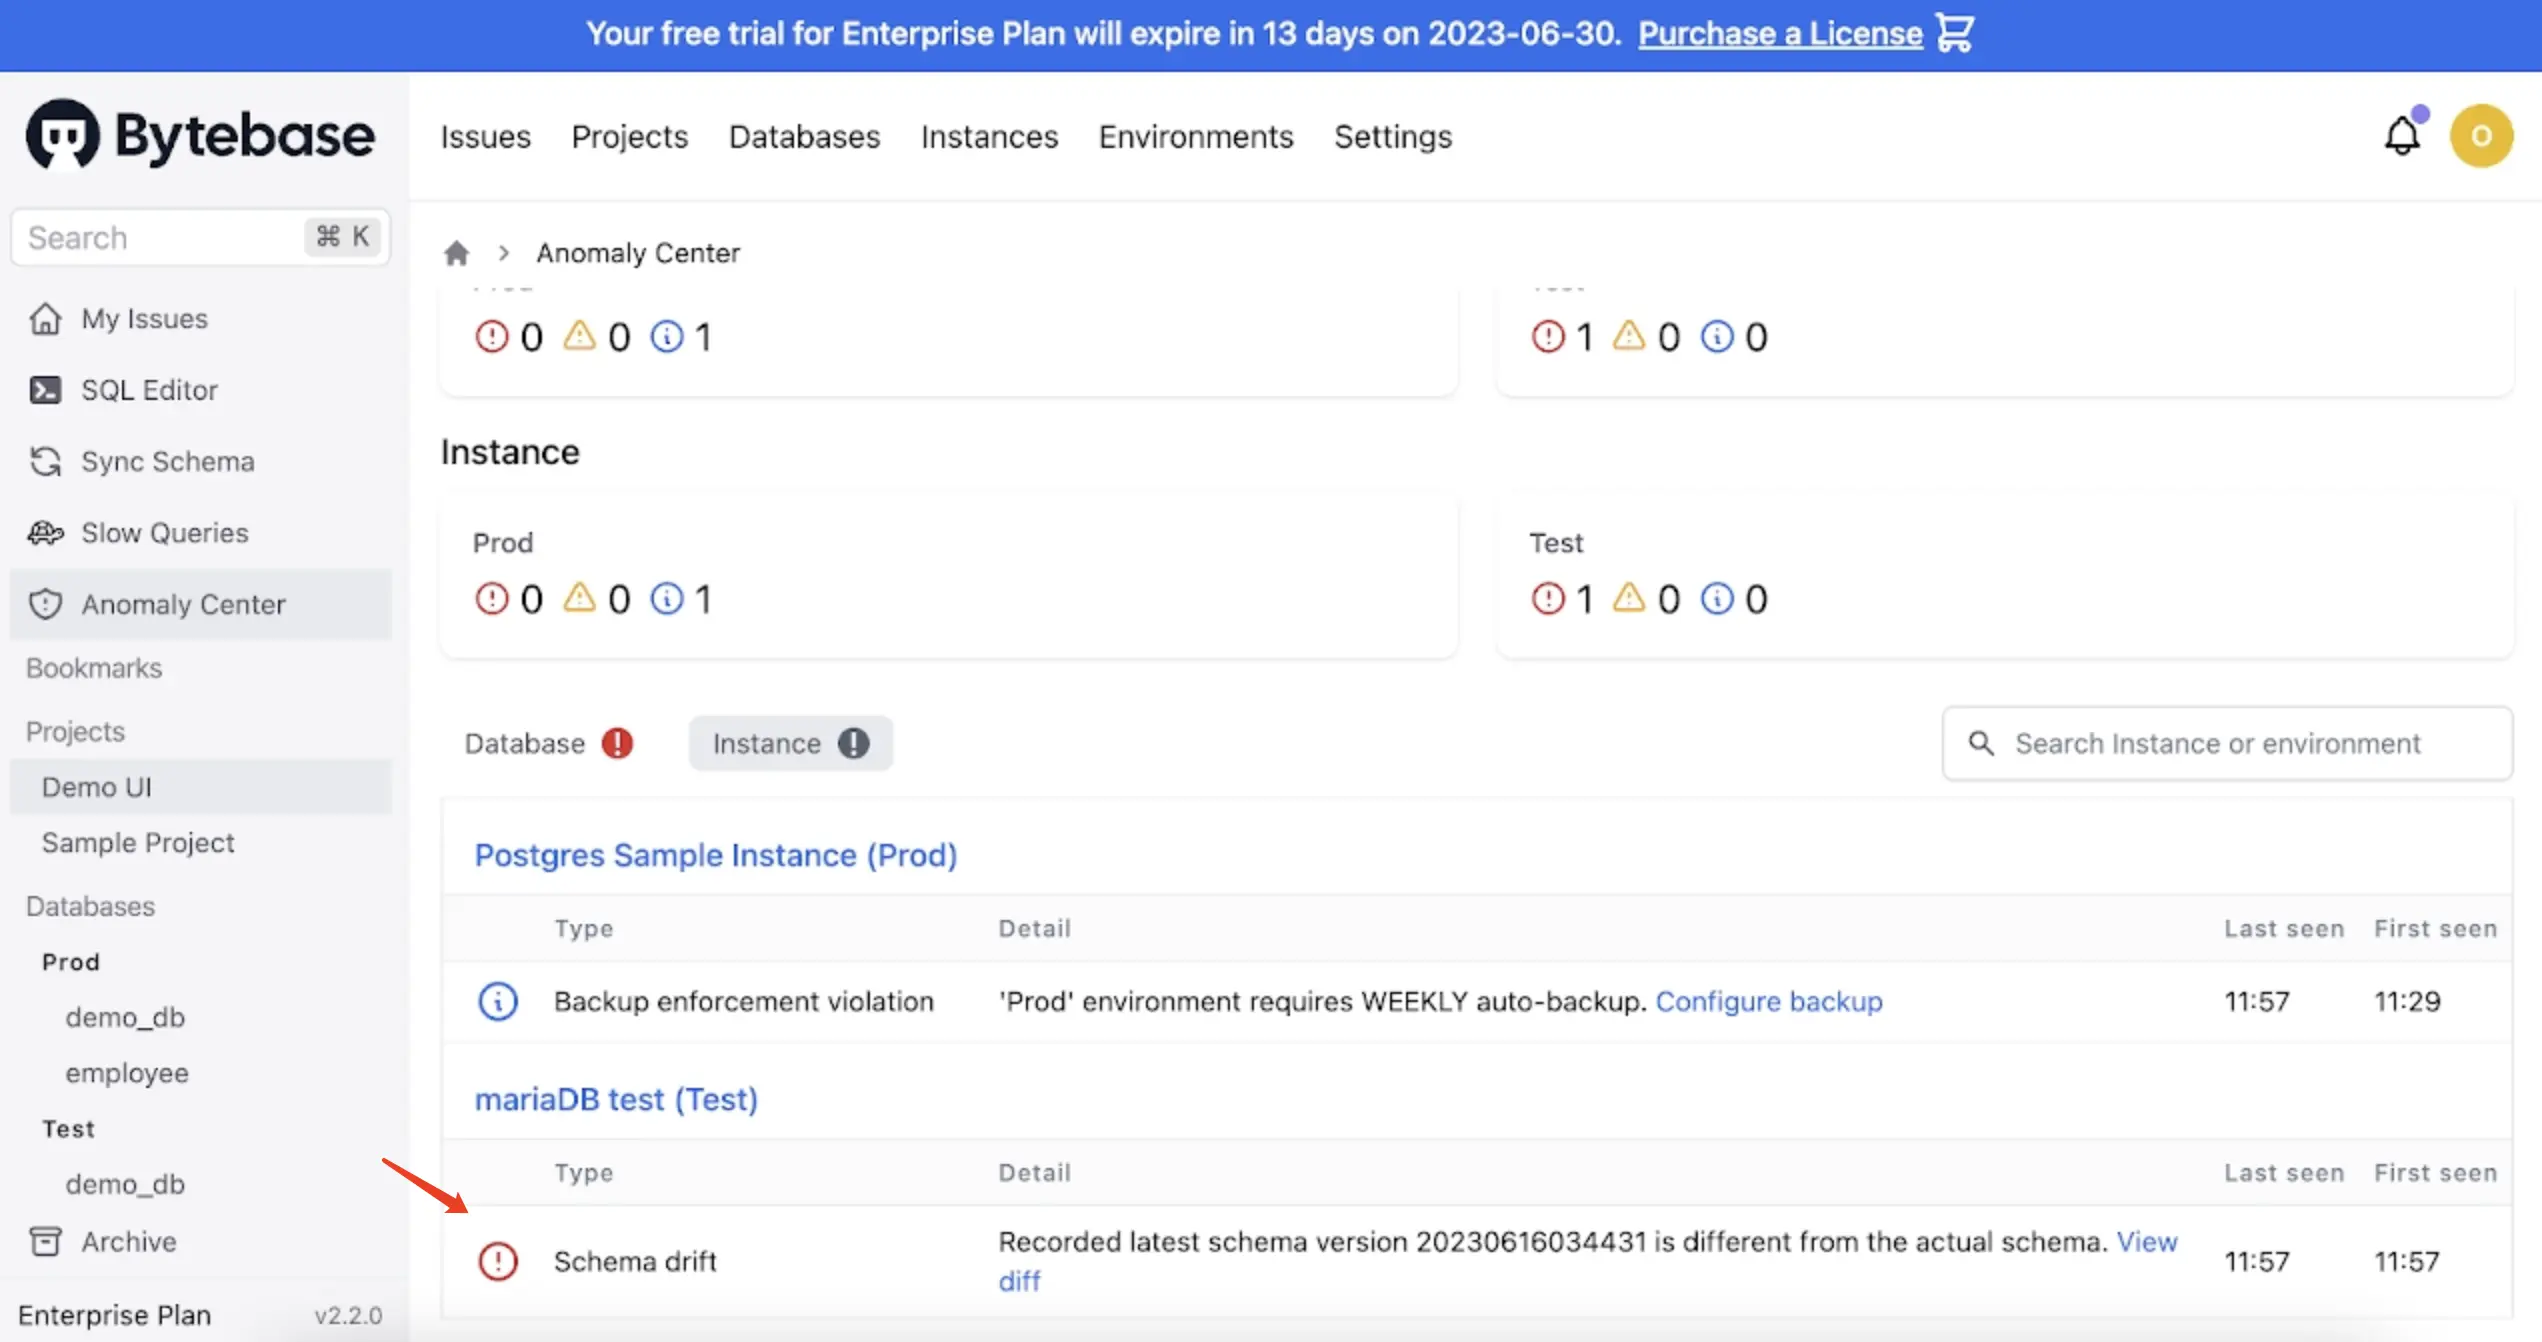Click the home breadcrumb icon
The image size is (2542, 1342).
click(457, 253)
